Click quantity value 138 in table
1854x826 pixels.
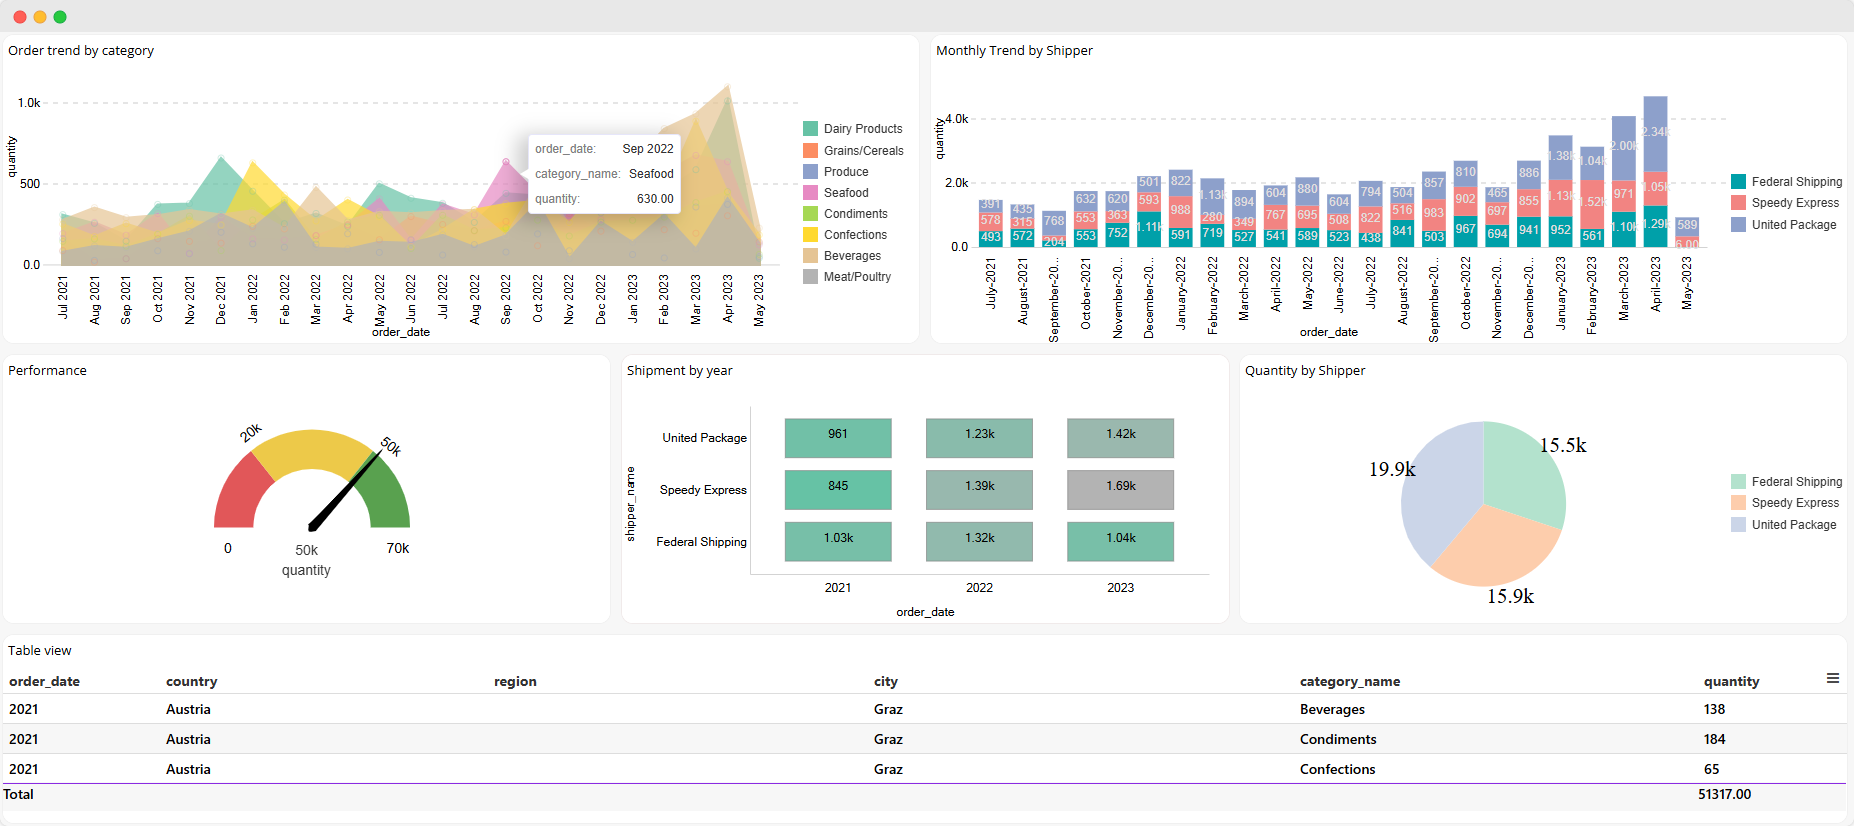click(x=1714, y=709)
